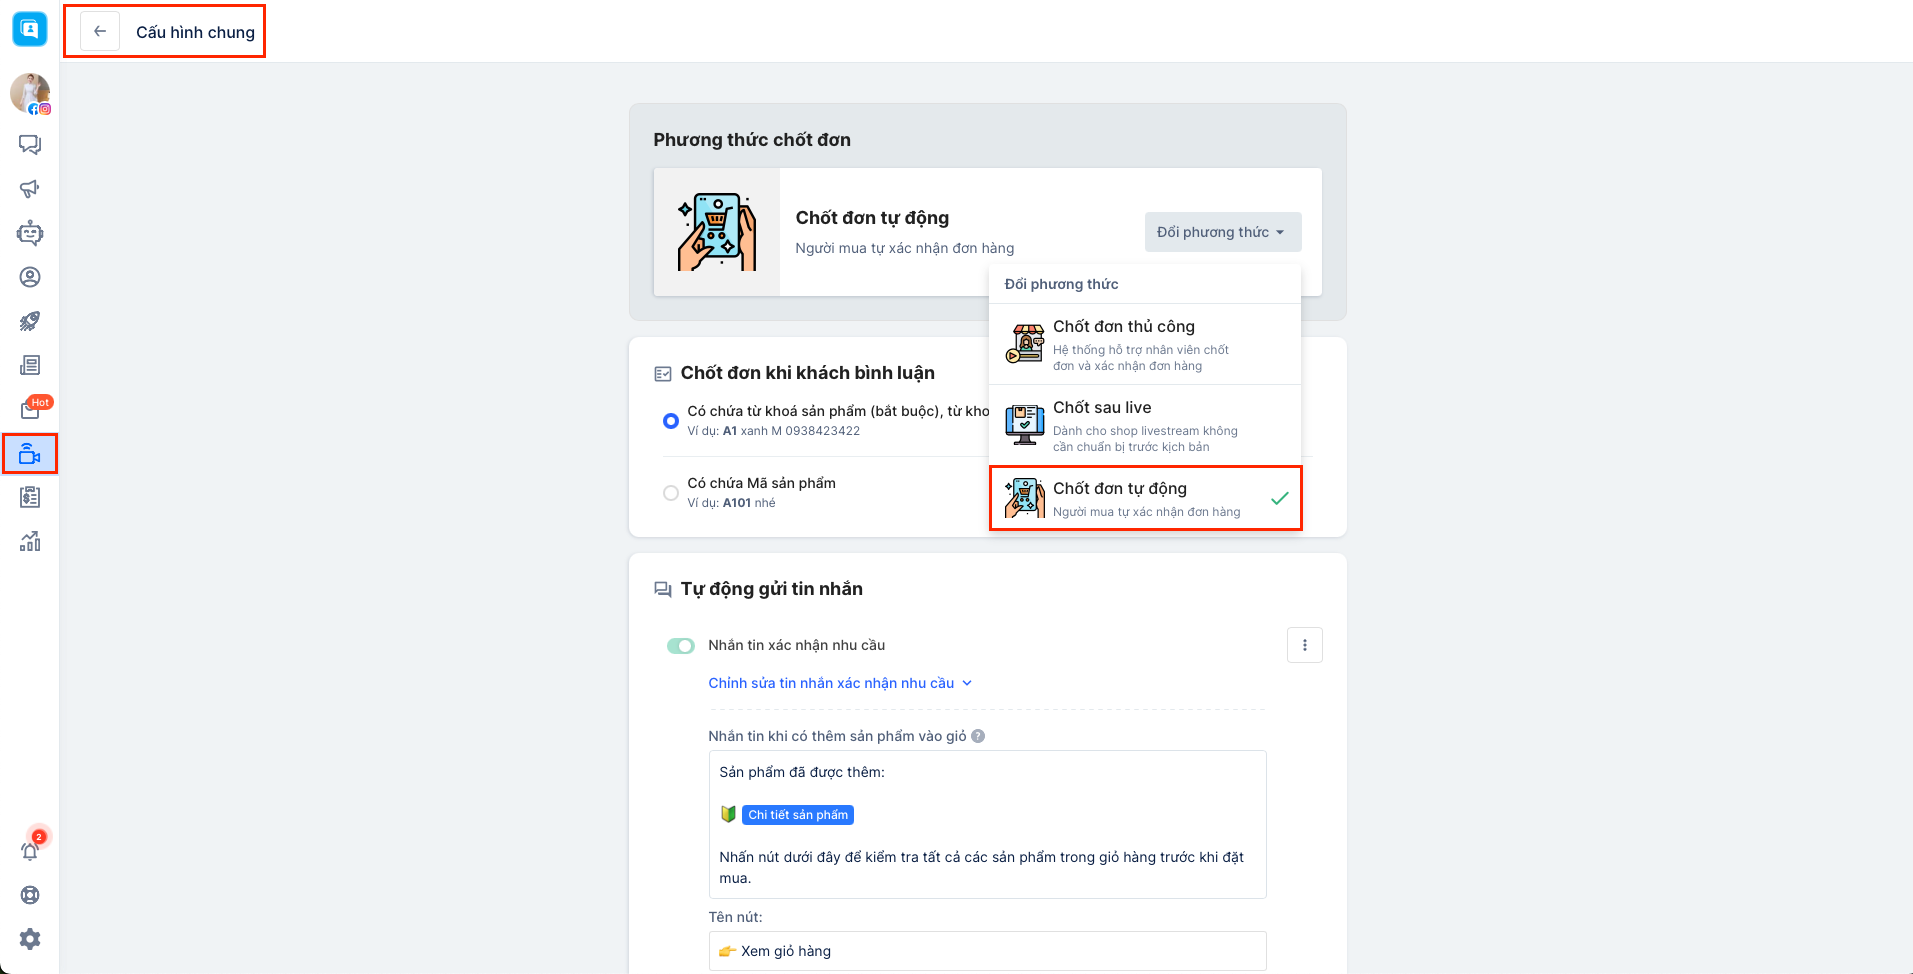Open the conversations chat icon

30,145
